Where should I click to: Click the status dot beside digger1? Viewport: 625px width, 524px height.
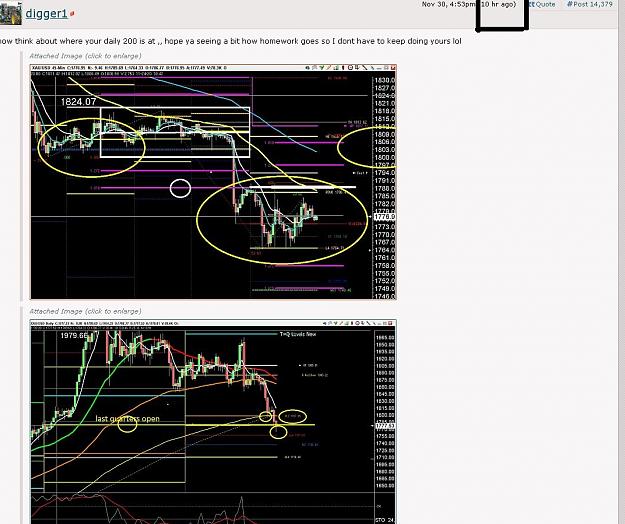pos(72,14)
